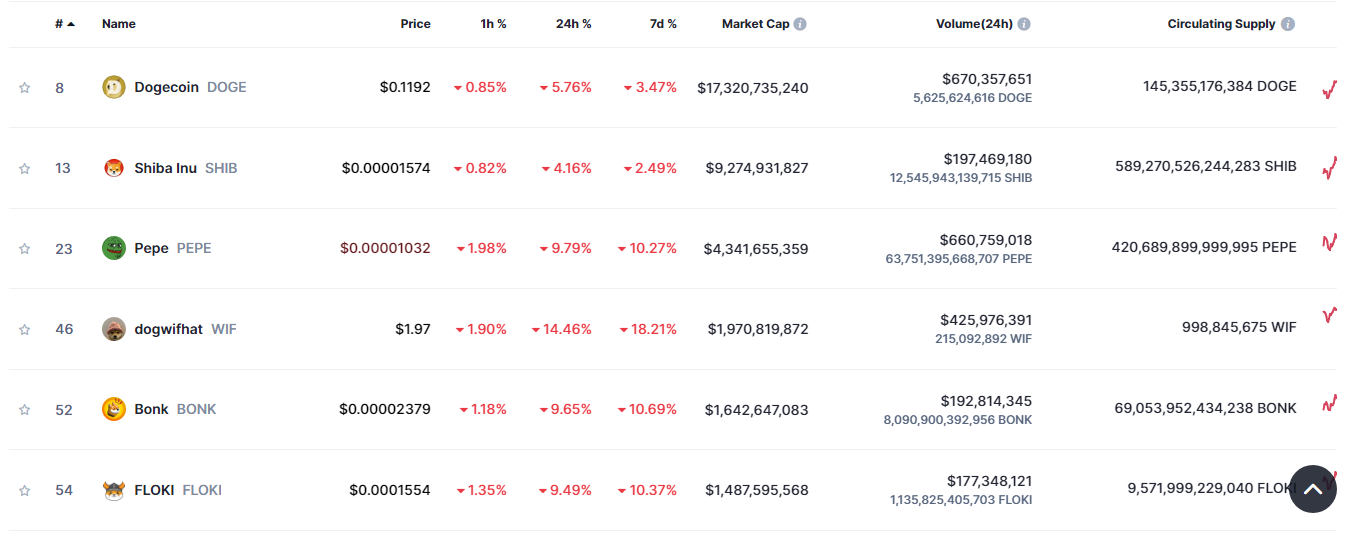The width and height of the screenshot is (1345, 533).
Task: Sort the table by rank # column
Action: [65, 24]
